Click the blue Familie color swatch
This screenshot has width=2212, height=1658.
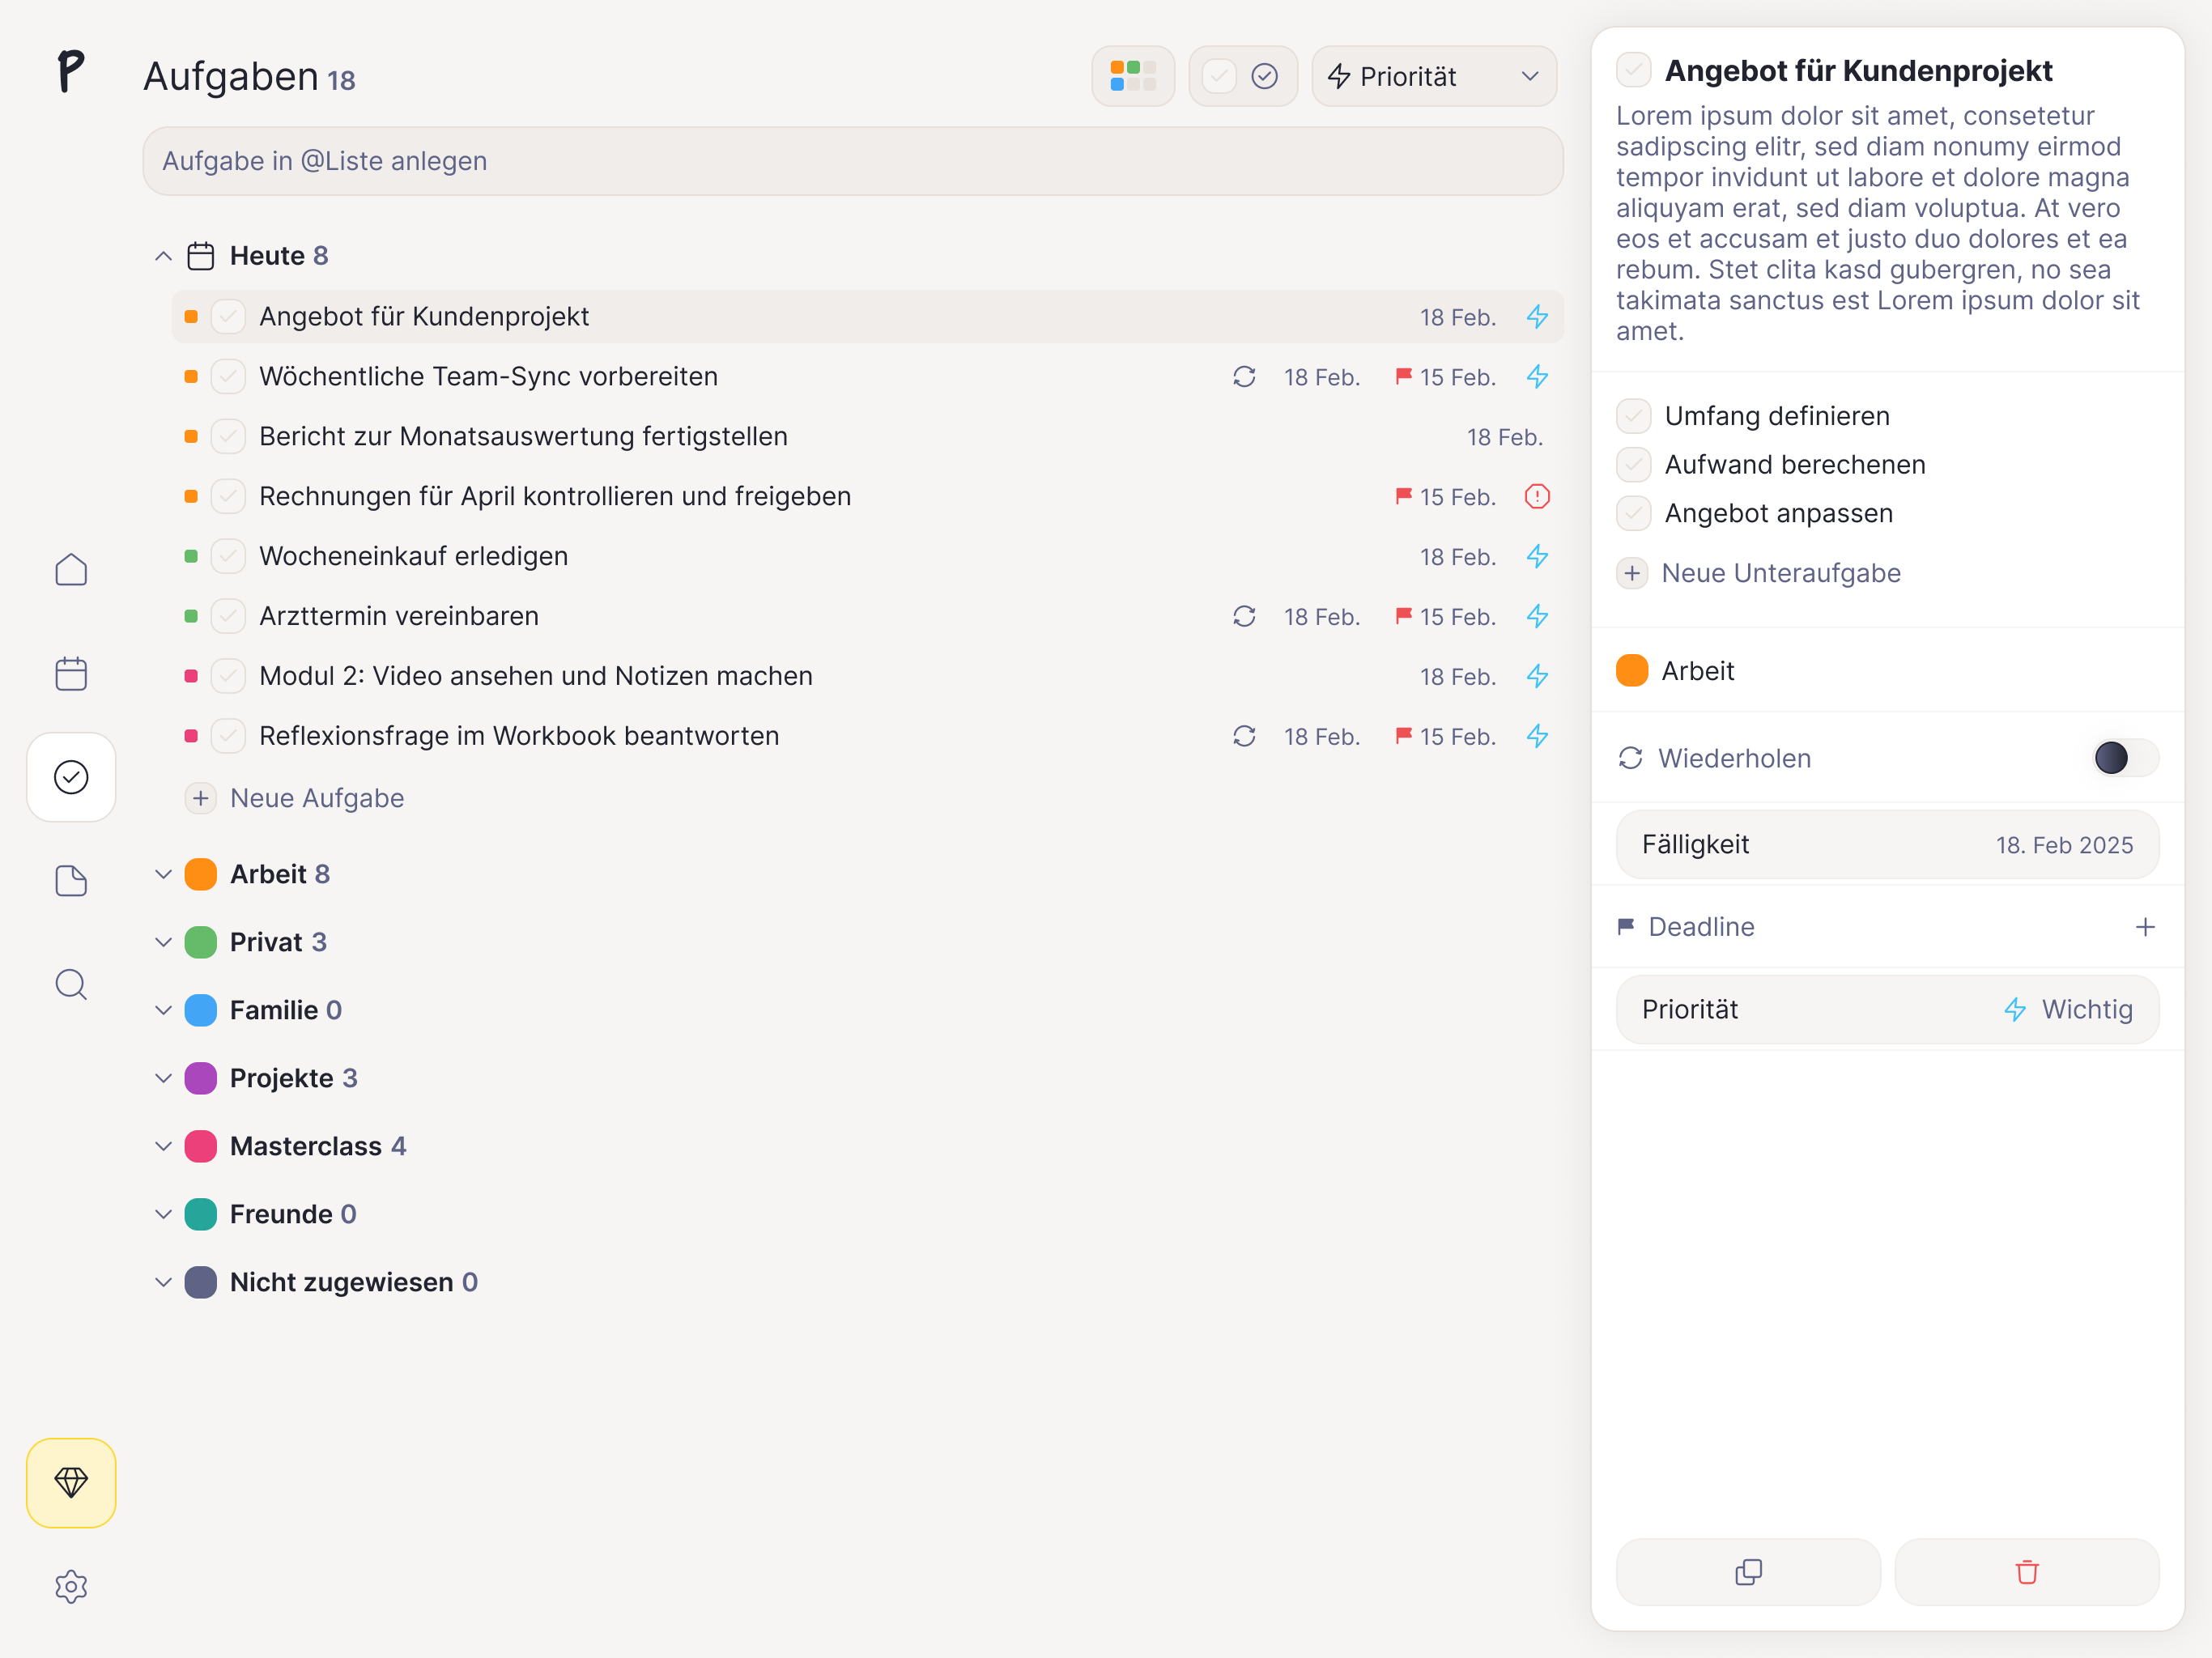(201, 1010)
